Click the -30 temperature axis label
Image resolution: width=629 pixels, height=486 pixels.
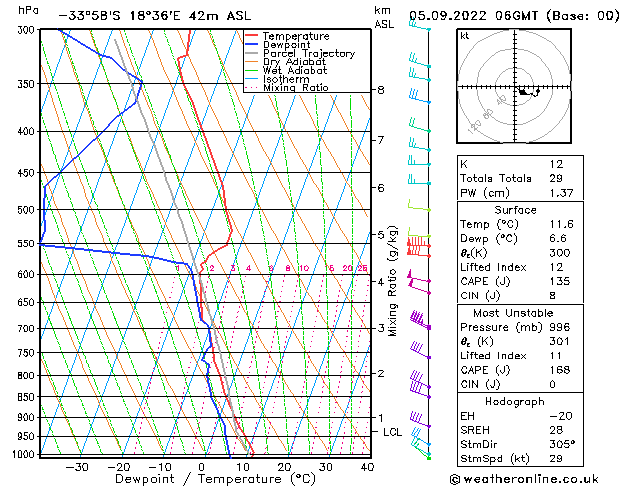tap(77, 467)
